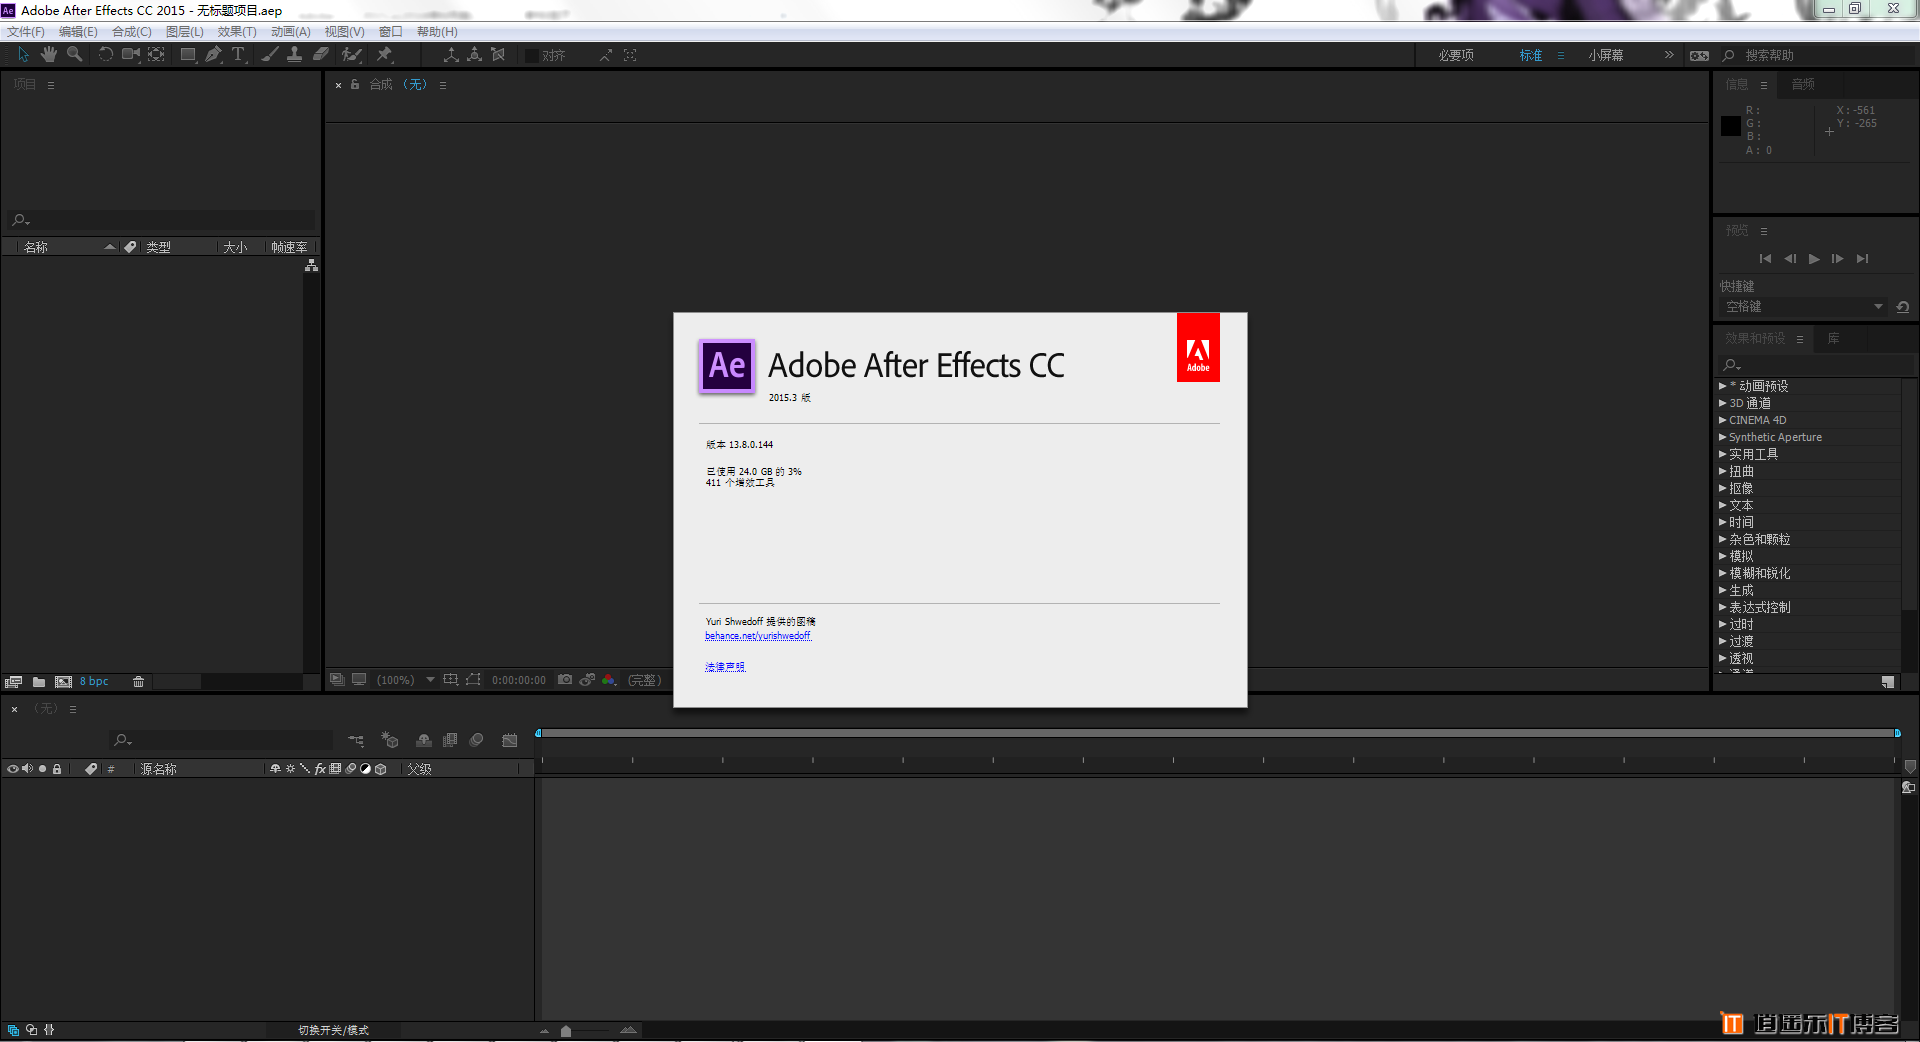Screen dimensions: 1920x1042
Task: Select the Clone Stamp tool
Action: click(x=294, y=55)
